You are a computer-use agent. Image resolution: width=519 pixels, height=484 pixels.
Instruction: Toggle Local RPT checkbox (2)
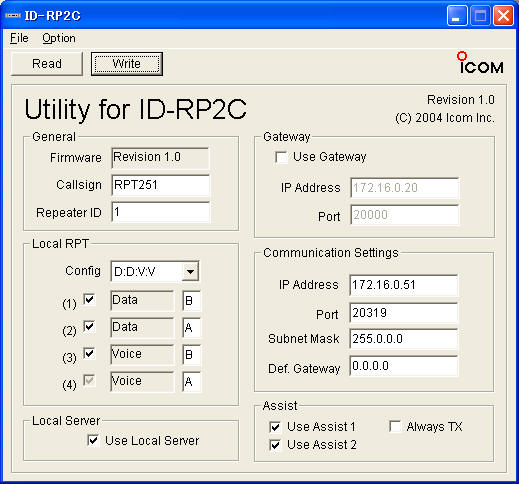[x=89, y=326]
